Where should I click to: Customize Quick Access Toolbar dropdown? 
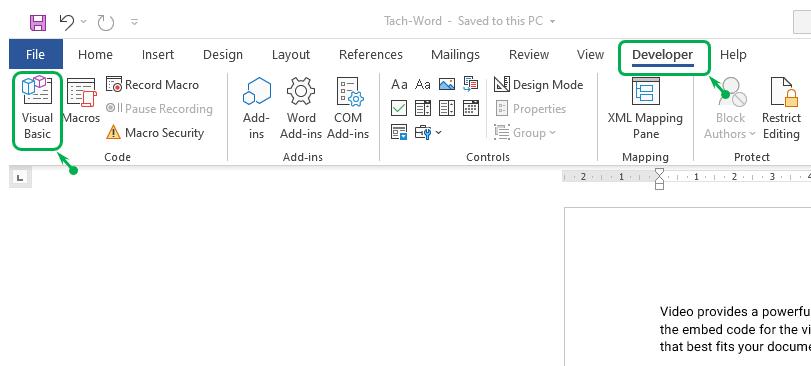pos(134,22)
